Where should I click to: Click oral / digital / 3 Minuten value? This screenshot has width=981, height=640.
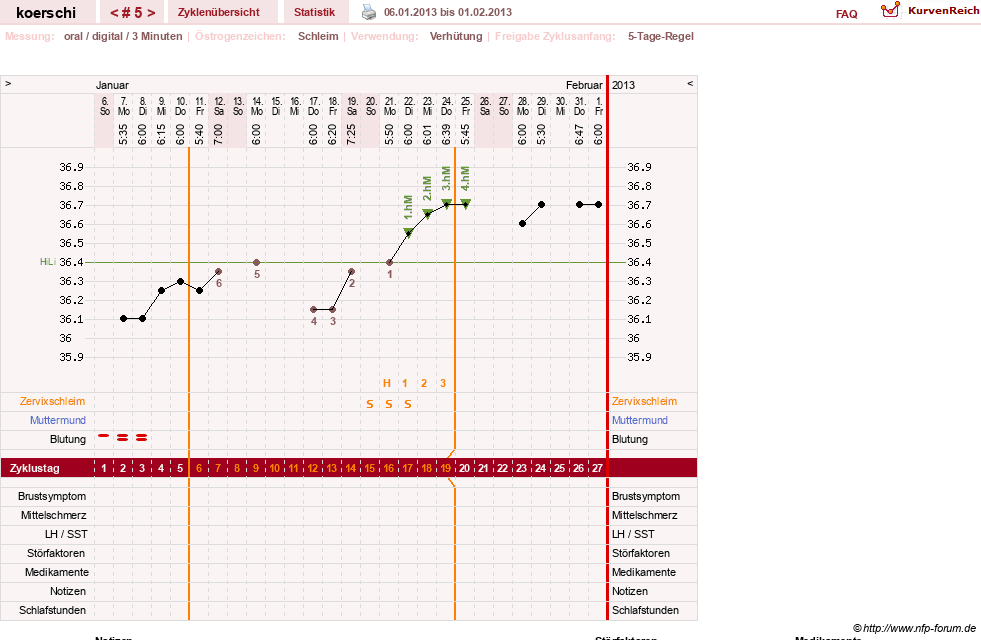pos(123,36)
